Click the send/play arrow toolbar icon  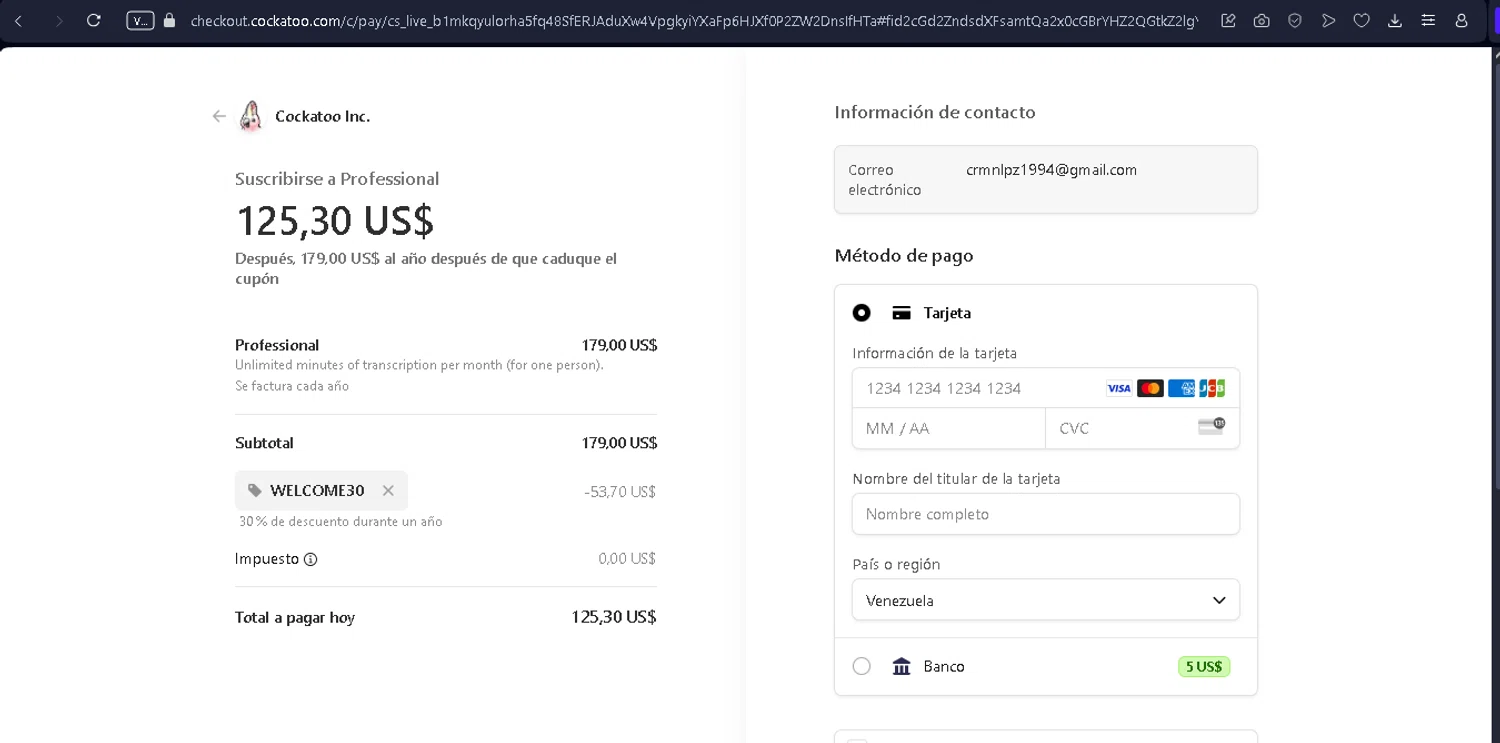(x=1328, y=20)
